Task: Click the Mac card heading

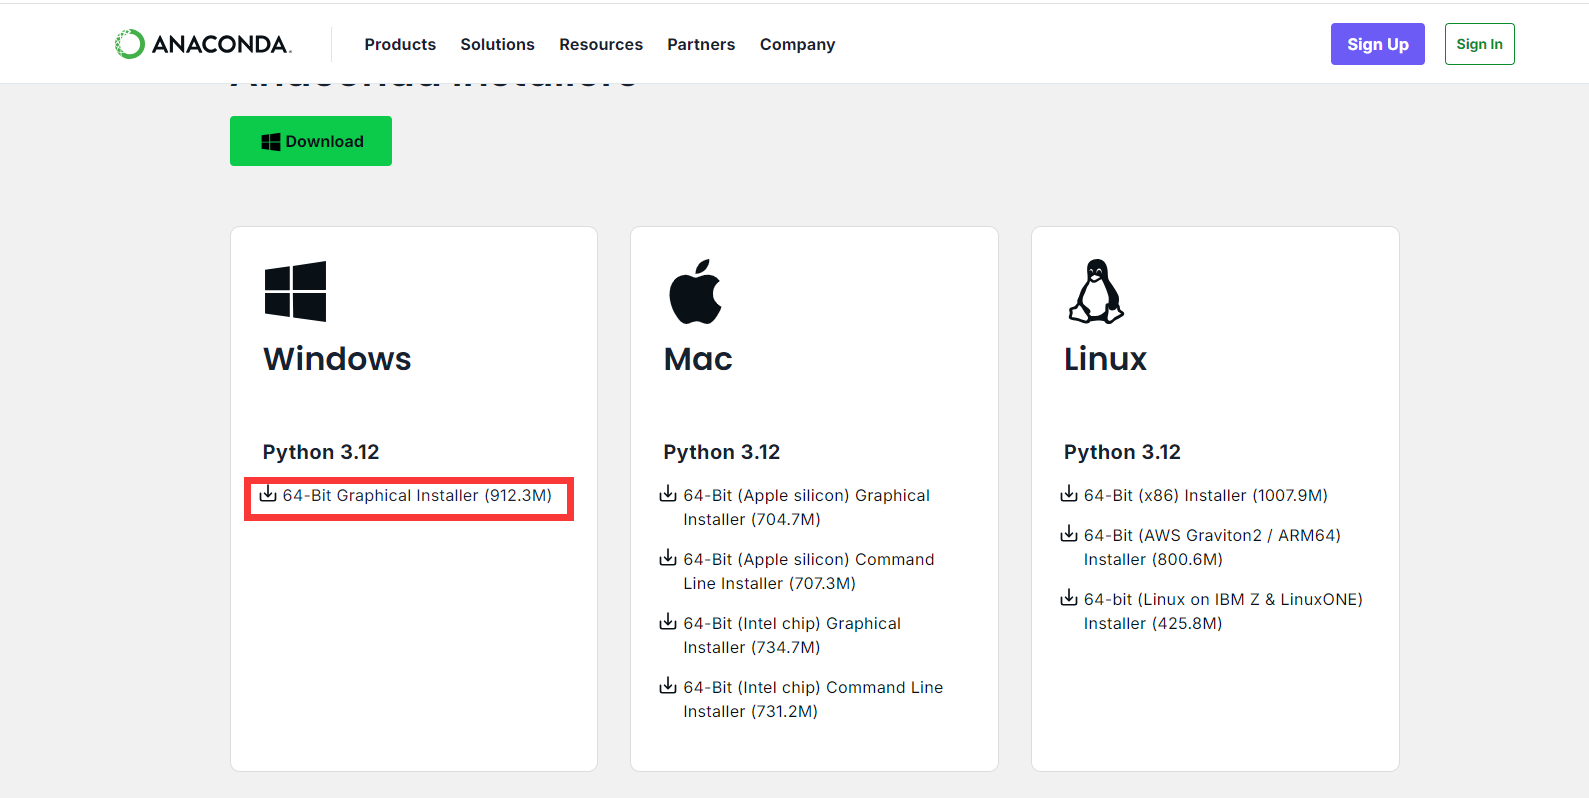Action: pos(698,359)
